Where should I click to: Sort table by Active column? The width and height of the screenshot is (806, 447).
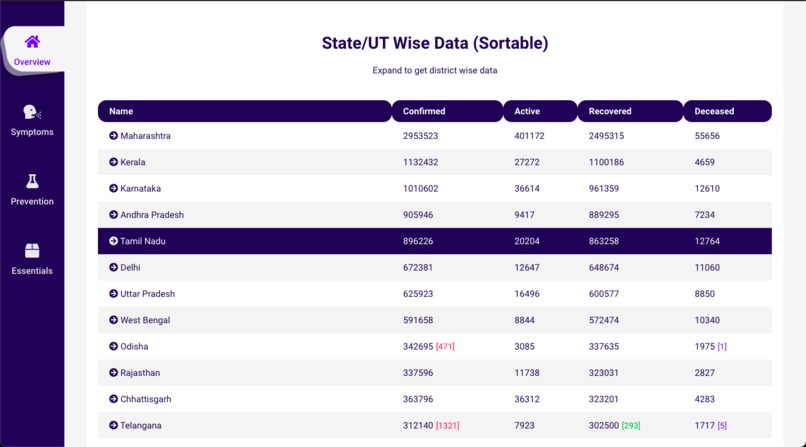[x=540, y=111]
